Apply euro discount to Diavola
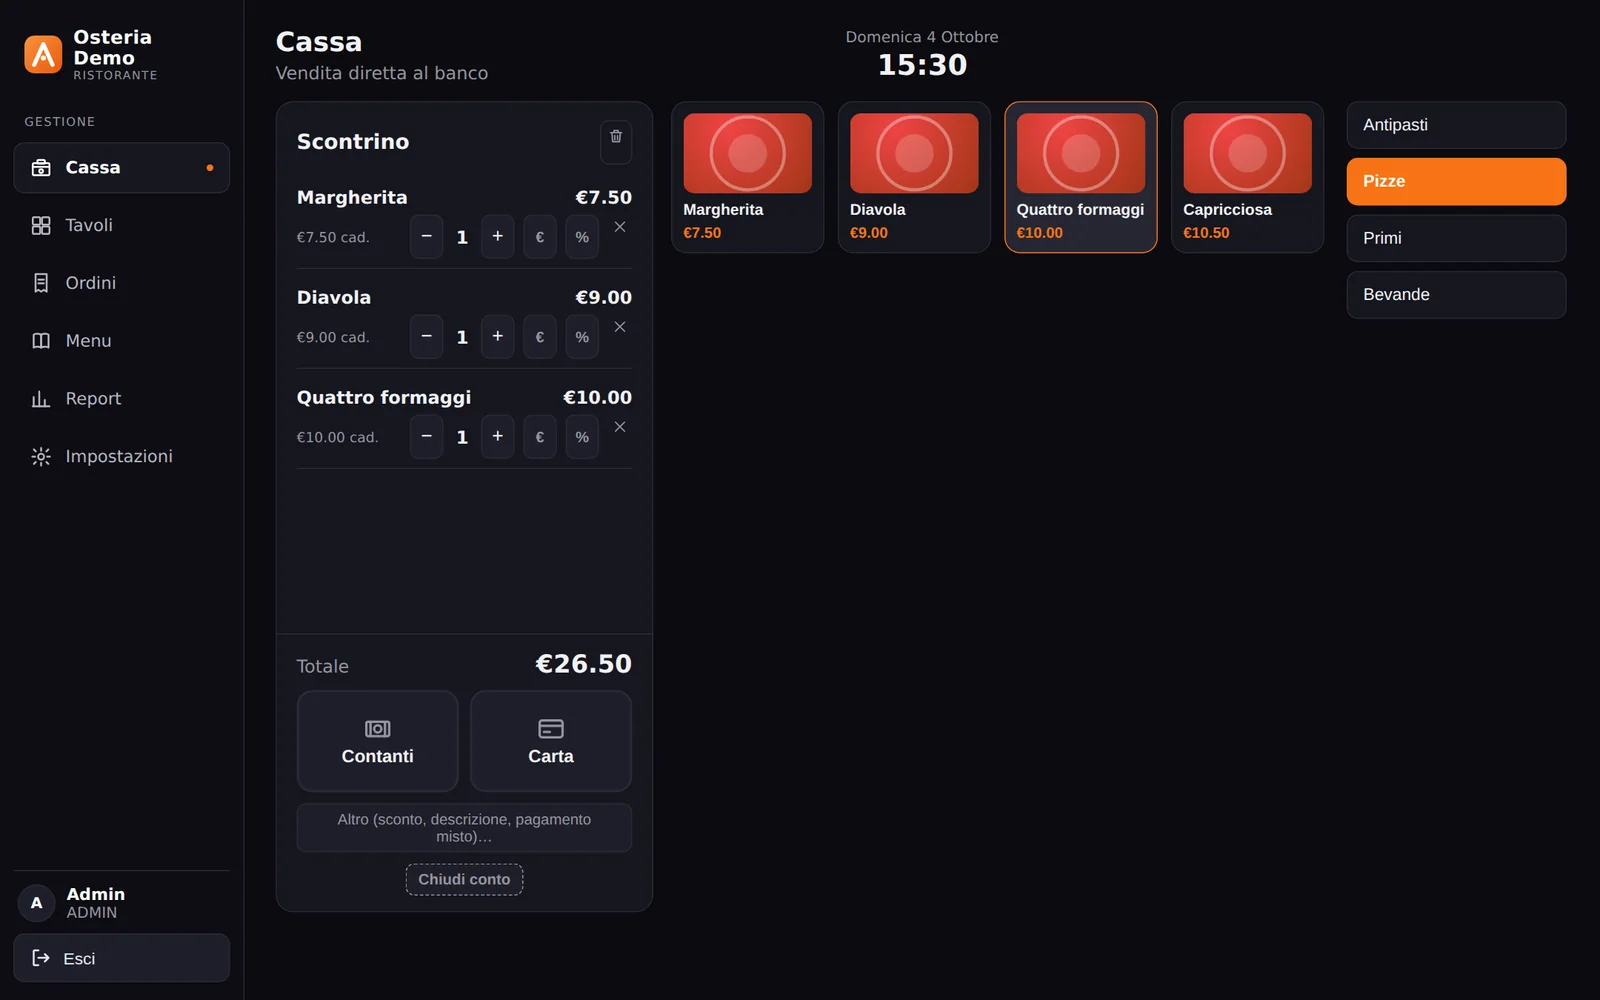Screen dimensions: 1600x1000 pos(540,337)
